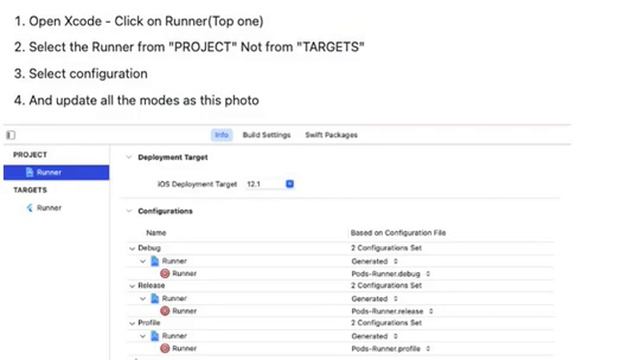640x360 pixels.
Task: Click the Profile configuration name
Action: [x=149, y=323]
